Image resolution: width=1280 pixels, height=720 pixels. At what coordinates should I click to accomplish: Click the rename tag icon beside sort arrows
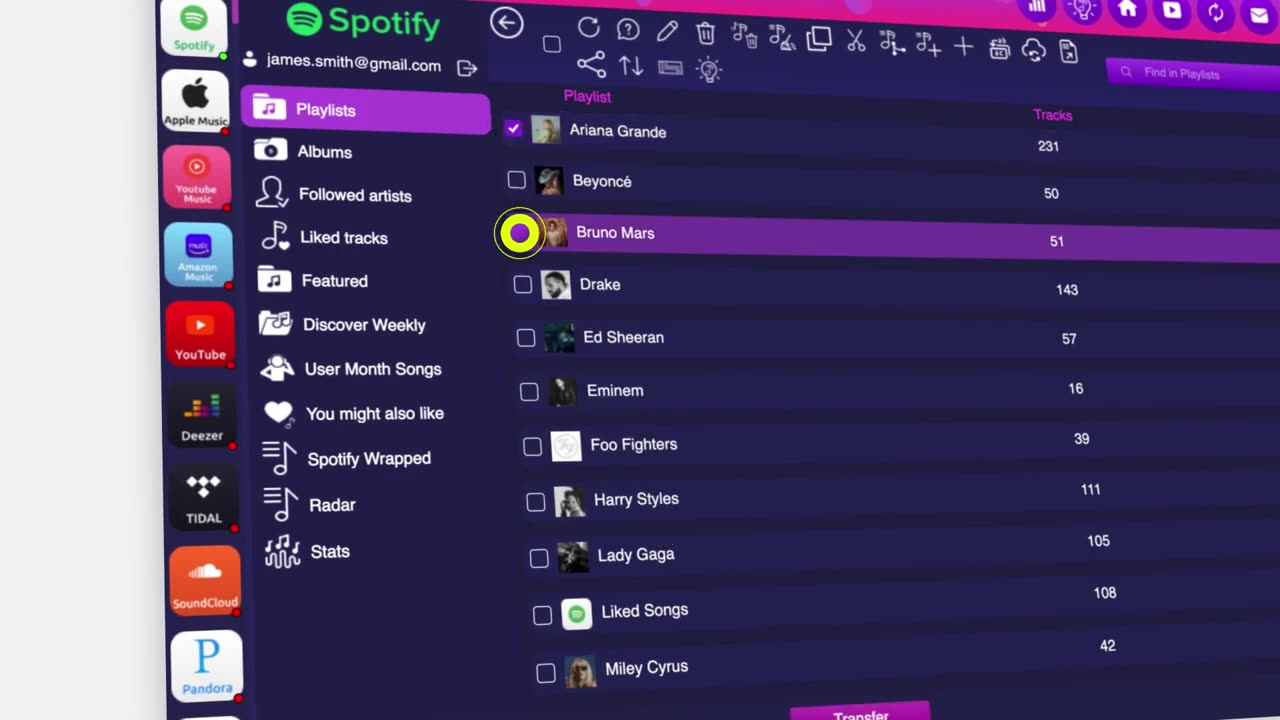tap(670, 68)
